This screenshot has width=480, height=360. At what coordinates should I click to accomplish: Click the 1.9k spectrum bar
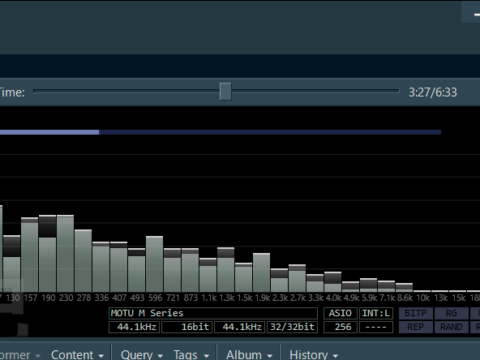click(262, 273)
